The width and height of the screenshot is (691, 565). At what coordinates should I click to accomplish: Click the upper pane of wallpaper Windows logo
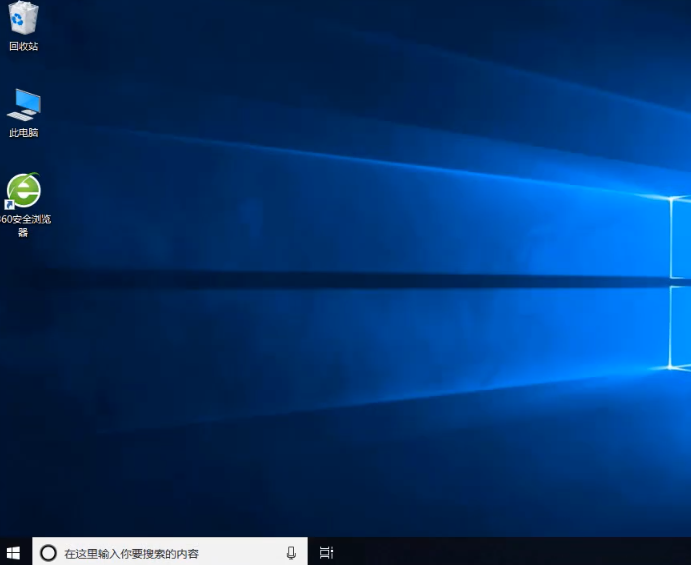(x=681, y=237)
